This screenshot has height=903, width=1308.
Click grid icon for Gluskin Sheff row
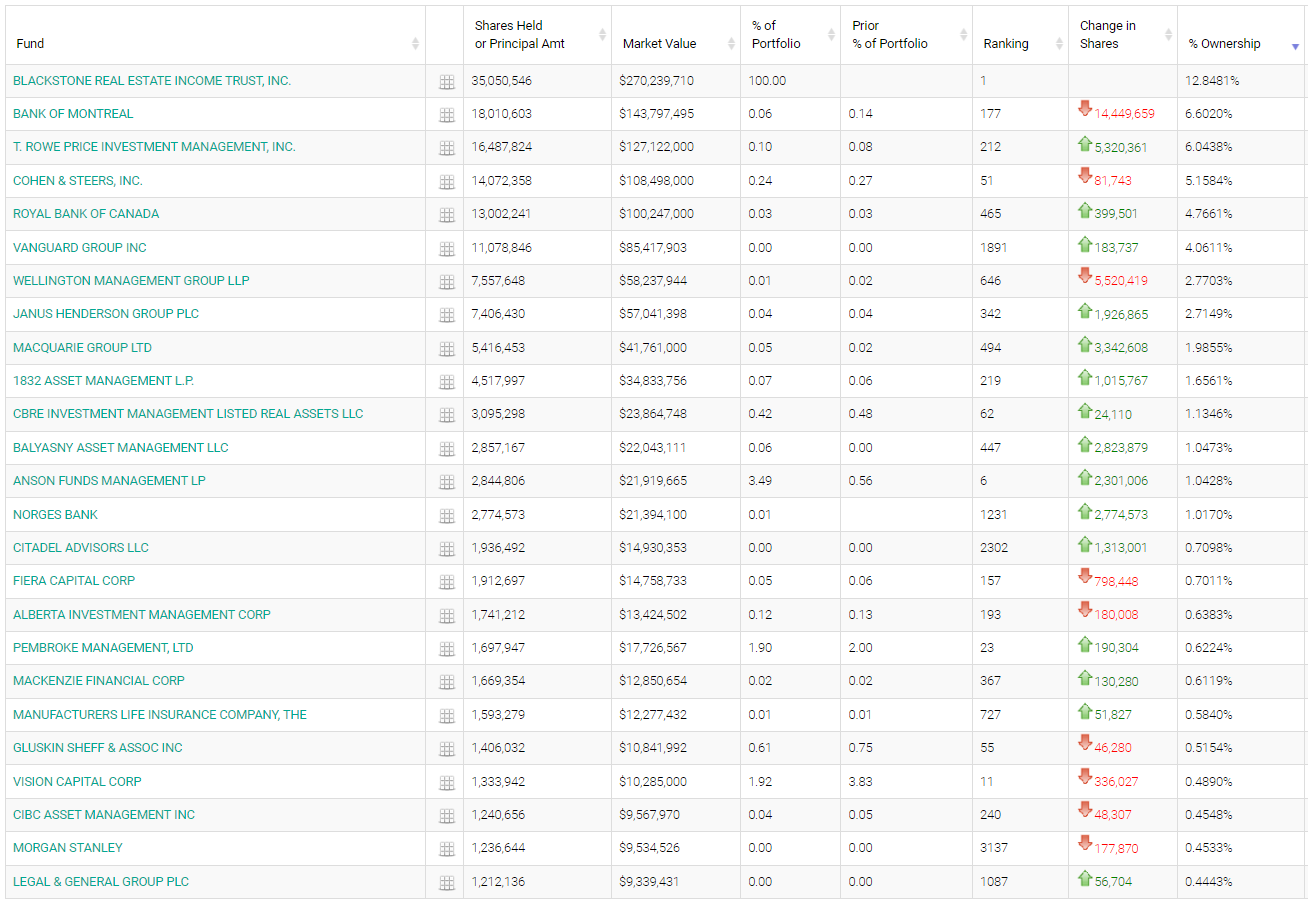coord(447,749)
